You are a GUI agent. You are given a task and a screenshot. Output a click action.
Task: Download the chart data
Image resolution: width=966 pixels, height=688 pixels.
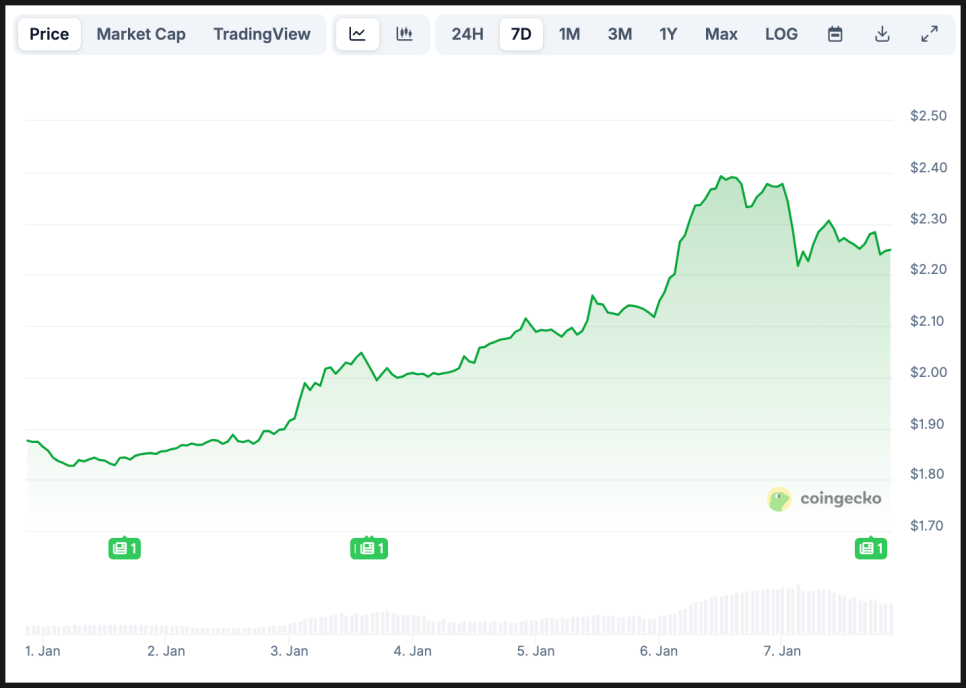[x=882, y=34]
